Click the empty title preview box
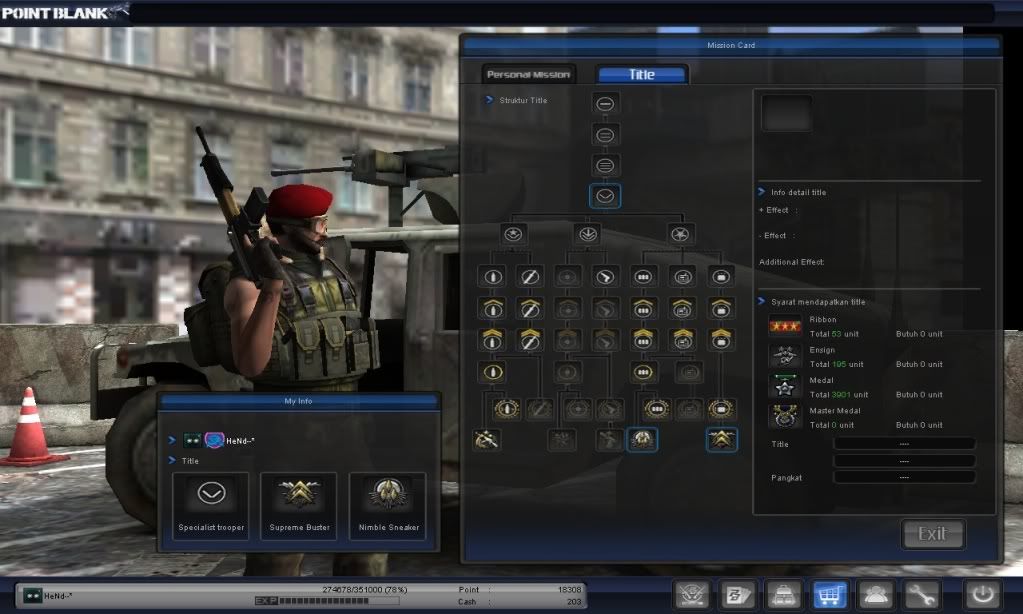The image size is (1023, 614). [x=787, y=113]
